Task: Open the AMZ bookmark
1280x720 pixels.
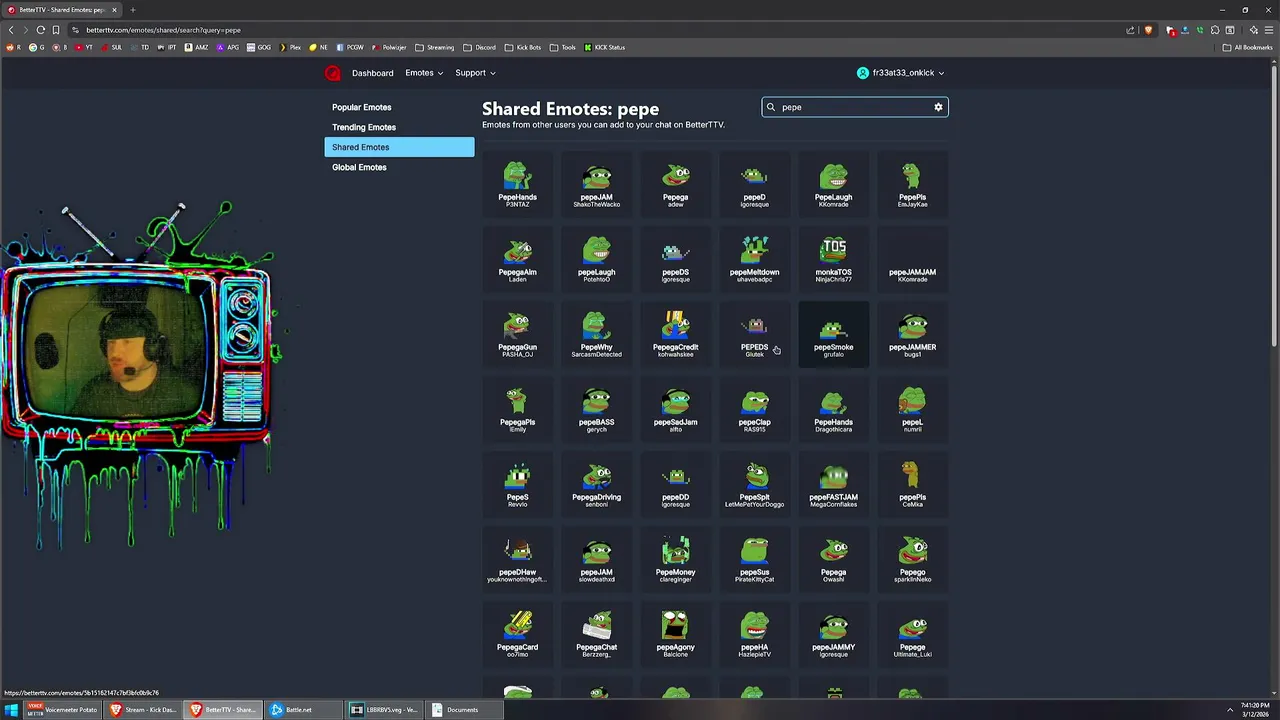Action: (194, 47)
